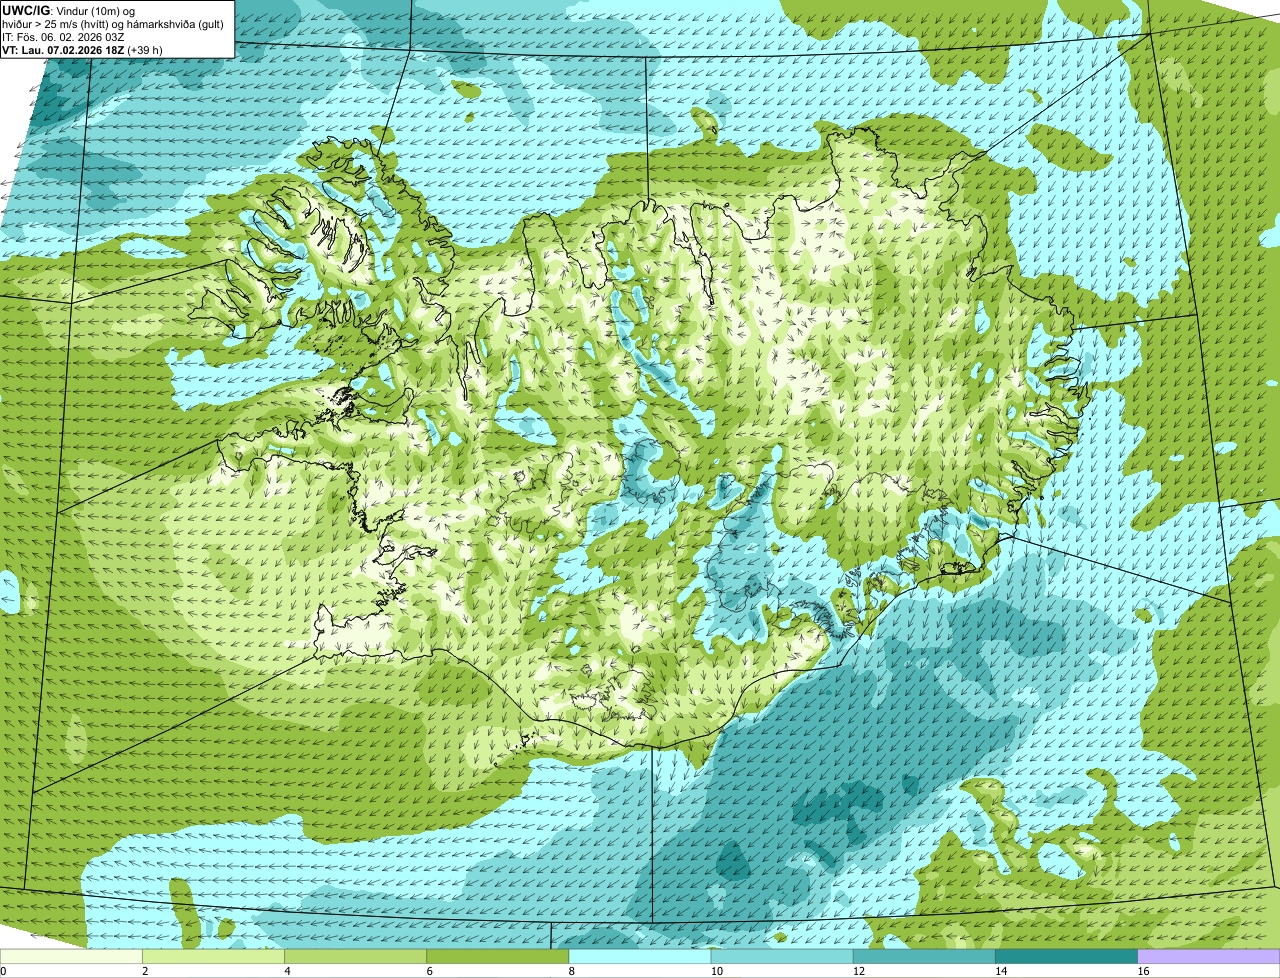Click the legend scale label '16'
This screenshot has height=978, width=1280.
1143,971
